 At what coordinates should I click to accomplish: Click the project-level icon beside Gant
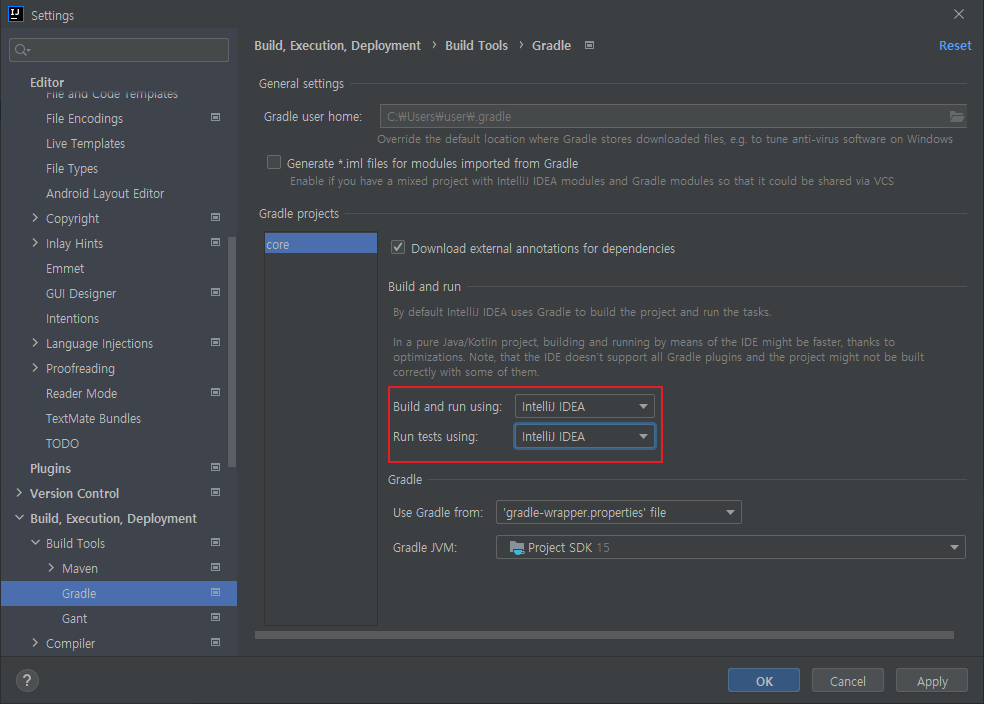215,617
